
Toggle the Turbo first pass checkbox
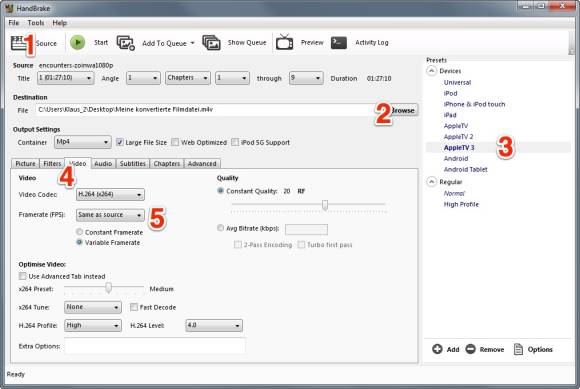coord(301,244)
